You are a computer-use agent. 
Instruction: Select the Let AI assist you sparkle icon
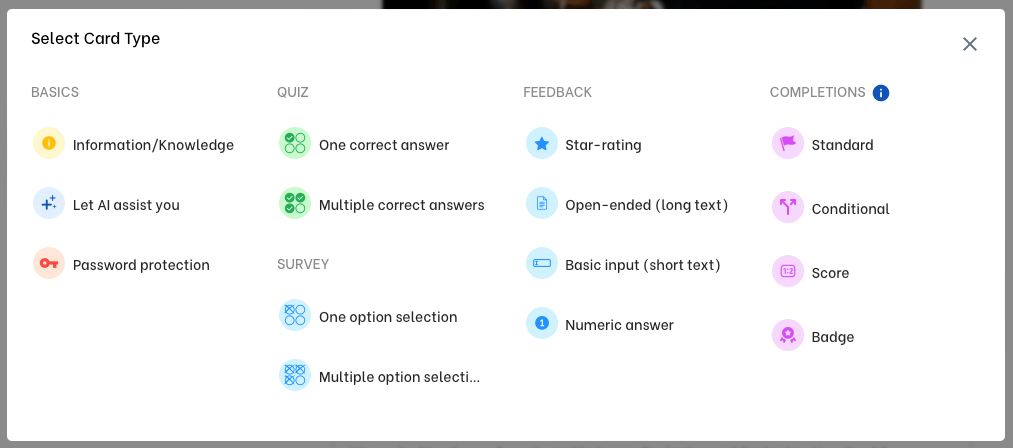pyautogui.click(x=49, y=204)
